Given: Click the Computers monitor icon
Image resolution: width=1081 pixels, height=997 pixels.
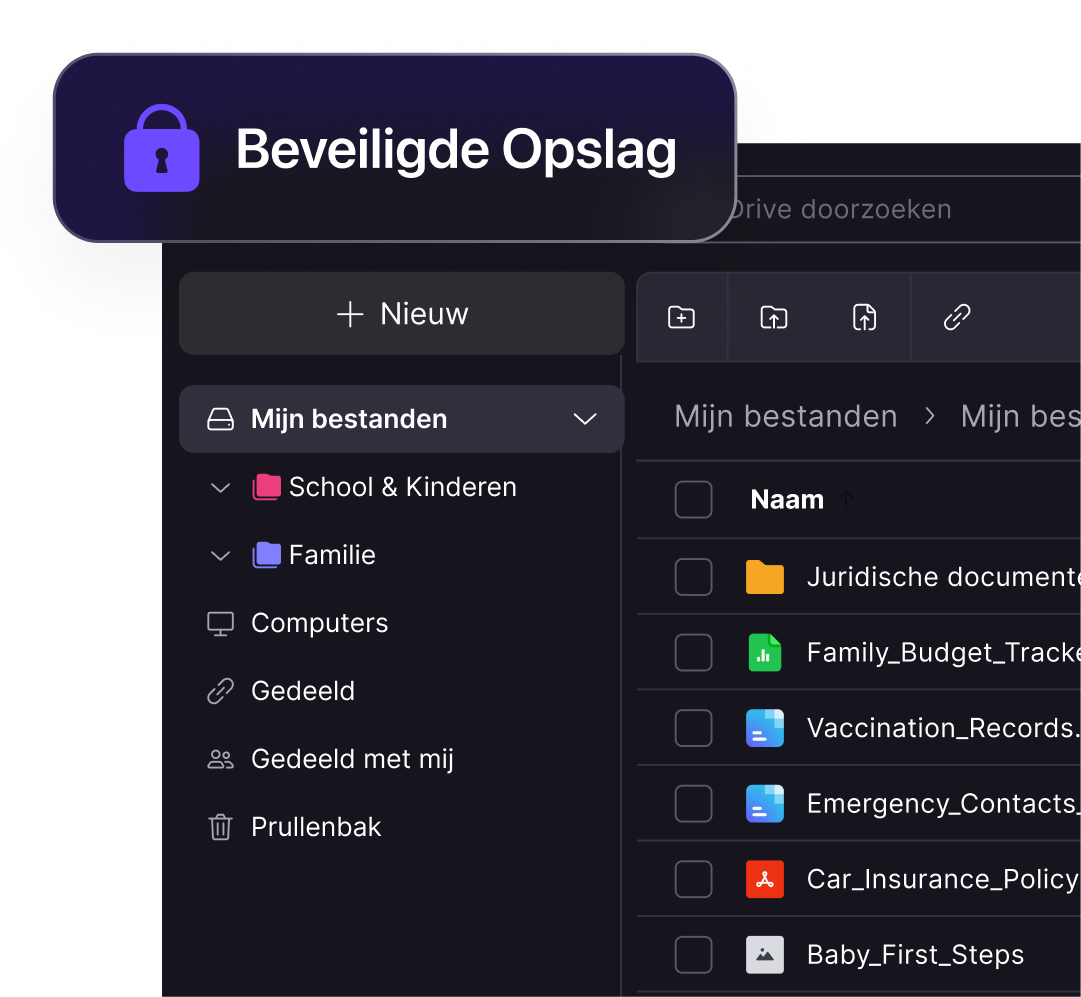Looking at the screenshot, I should 220,623.
